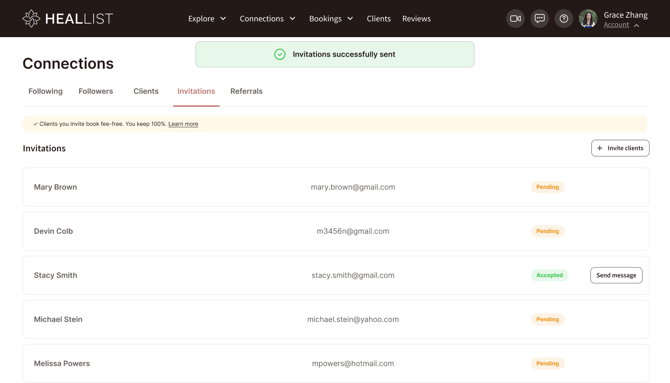Click Stacy Smith's Accepted status badge

click(x=550, y=275)
